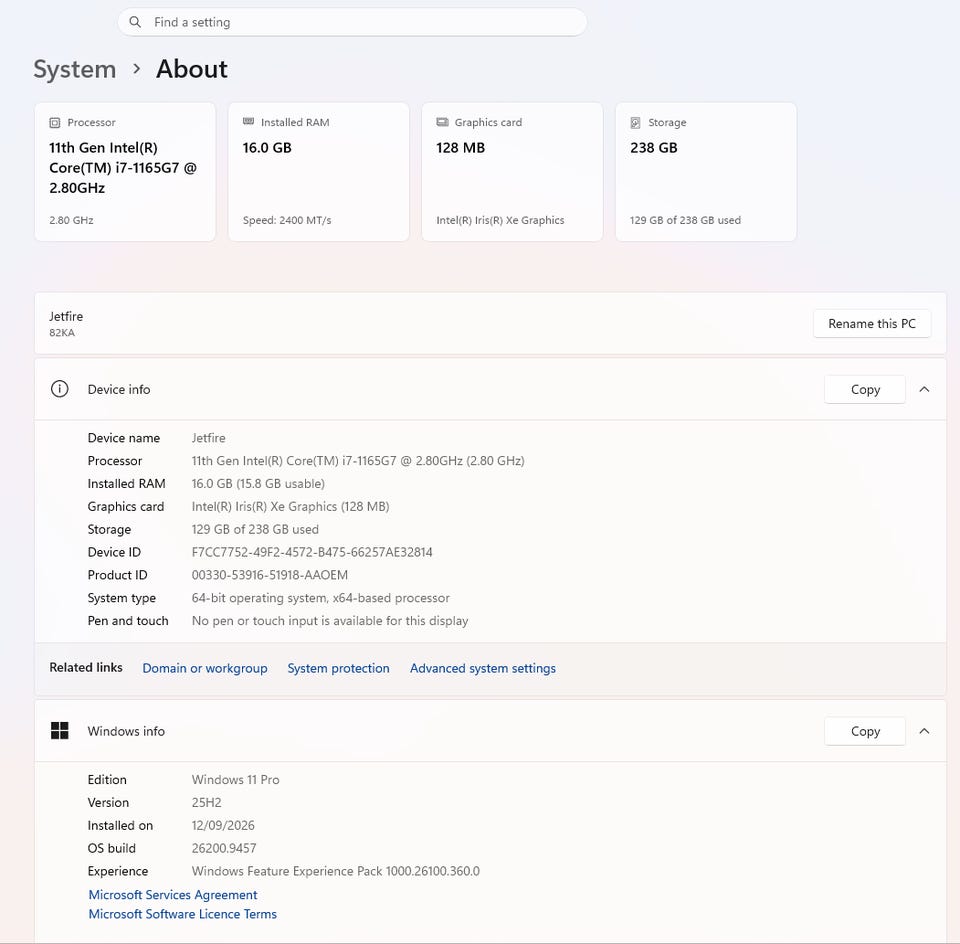The image size is (960, 944).
Task: Click the Installed on date 12/09/2026
Action: pos(223,825)
